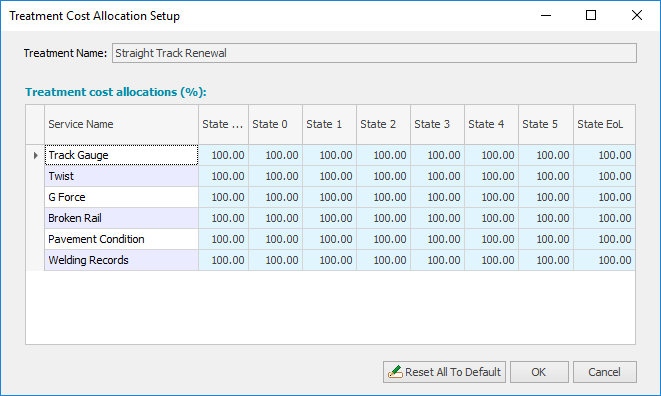Edit Broken Rail State 4 allocation cell

[491, 218]
